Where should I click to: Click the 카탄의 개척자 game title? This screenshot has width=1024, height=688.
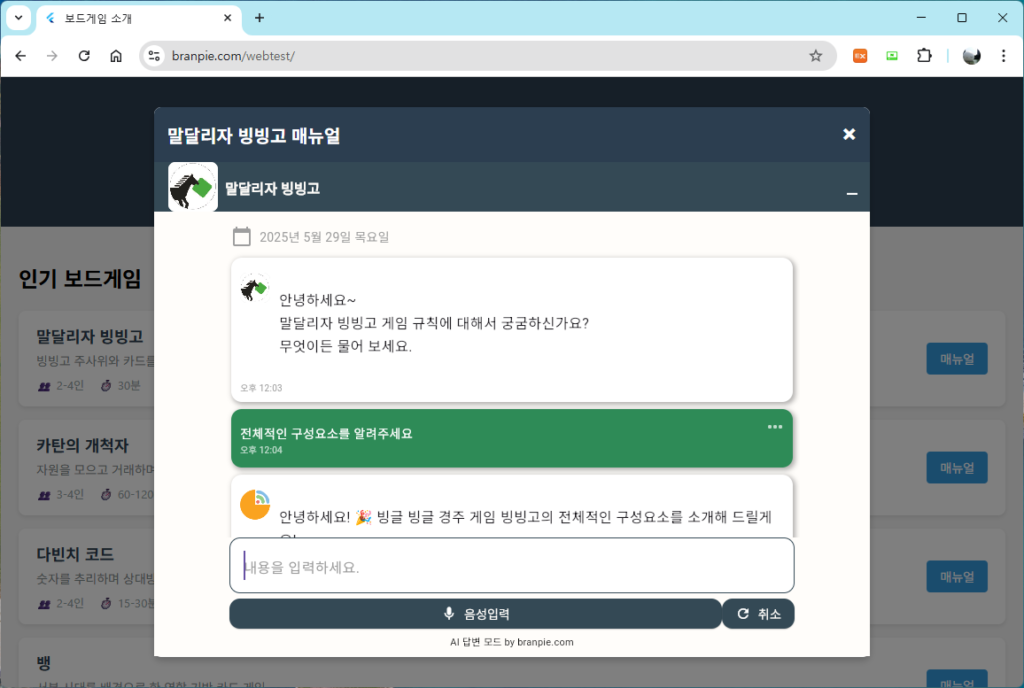[82, 446]
